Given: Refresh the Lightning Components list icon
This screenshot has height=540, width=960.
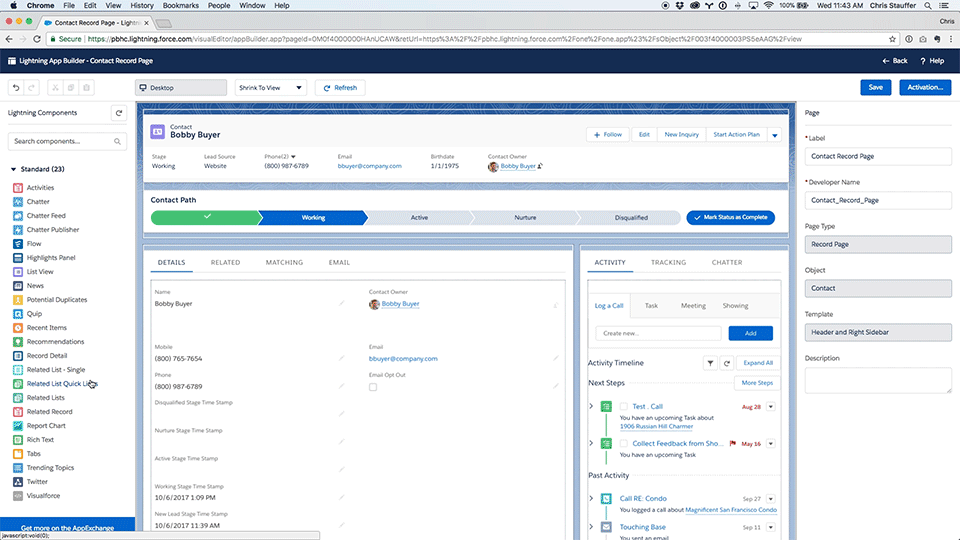Looking at the screenshot, I should pyautogui.click(x=119, y=113).
